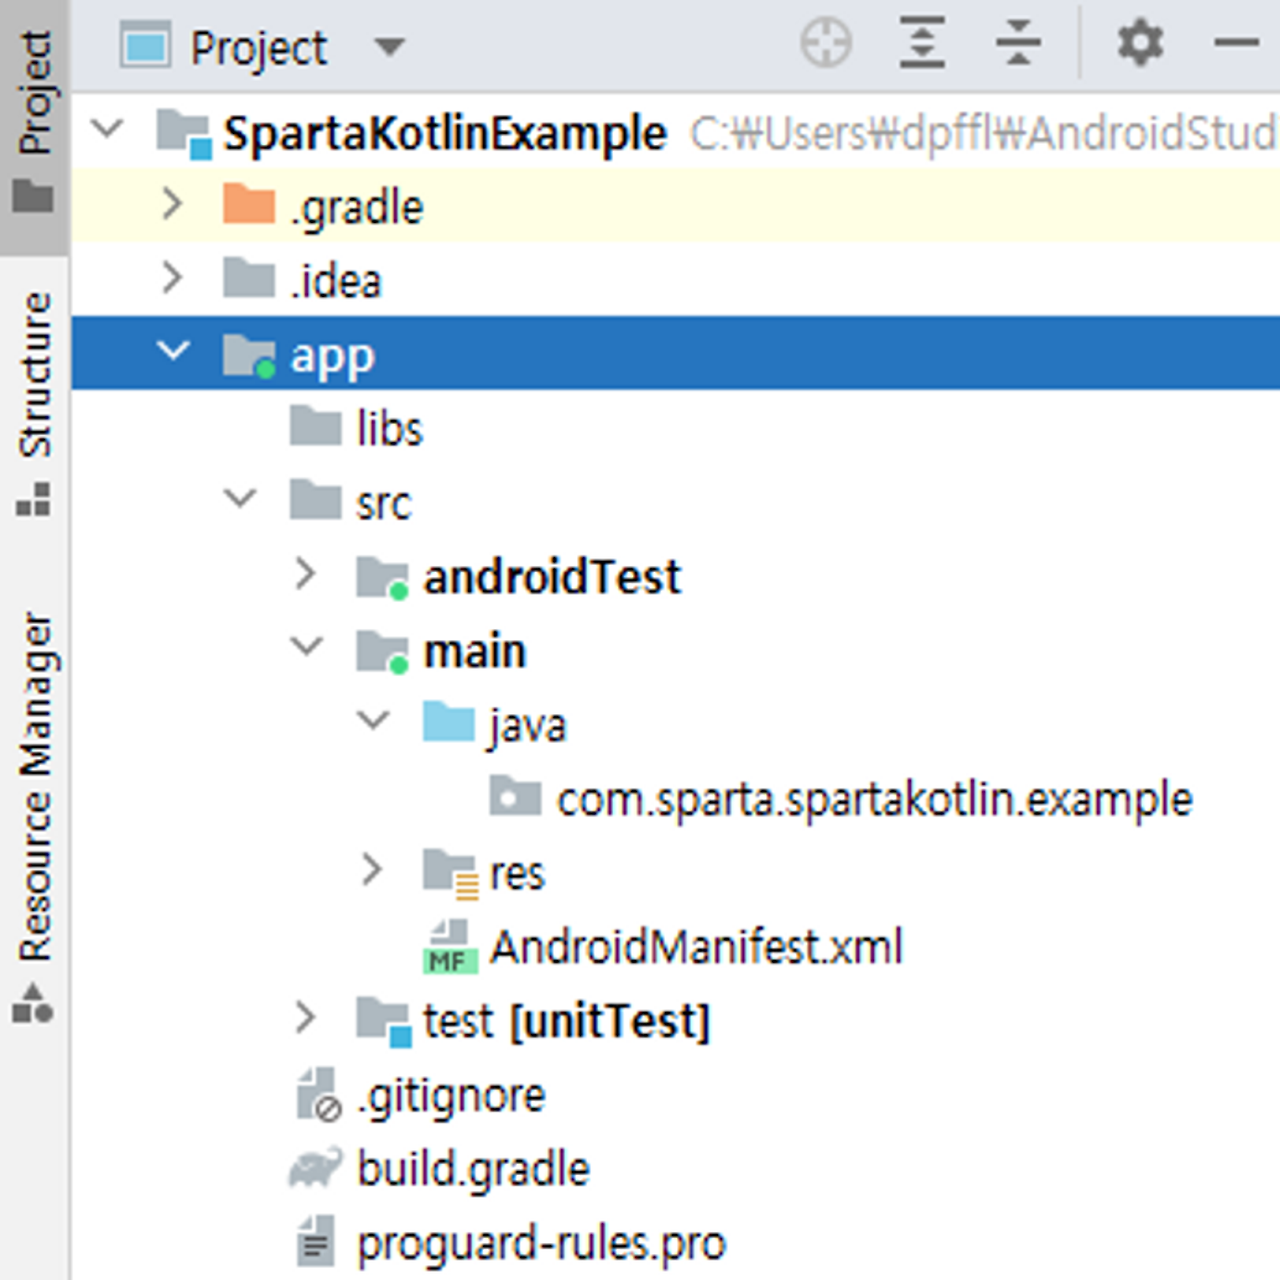
Task: Select the .gradle folder row
Action: point(676,204)
